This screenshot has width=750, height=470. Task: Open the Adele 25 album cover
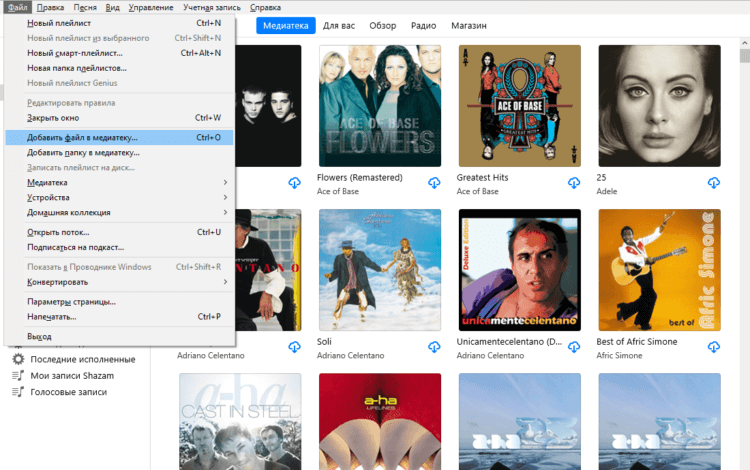tap(659, 106)
